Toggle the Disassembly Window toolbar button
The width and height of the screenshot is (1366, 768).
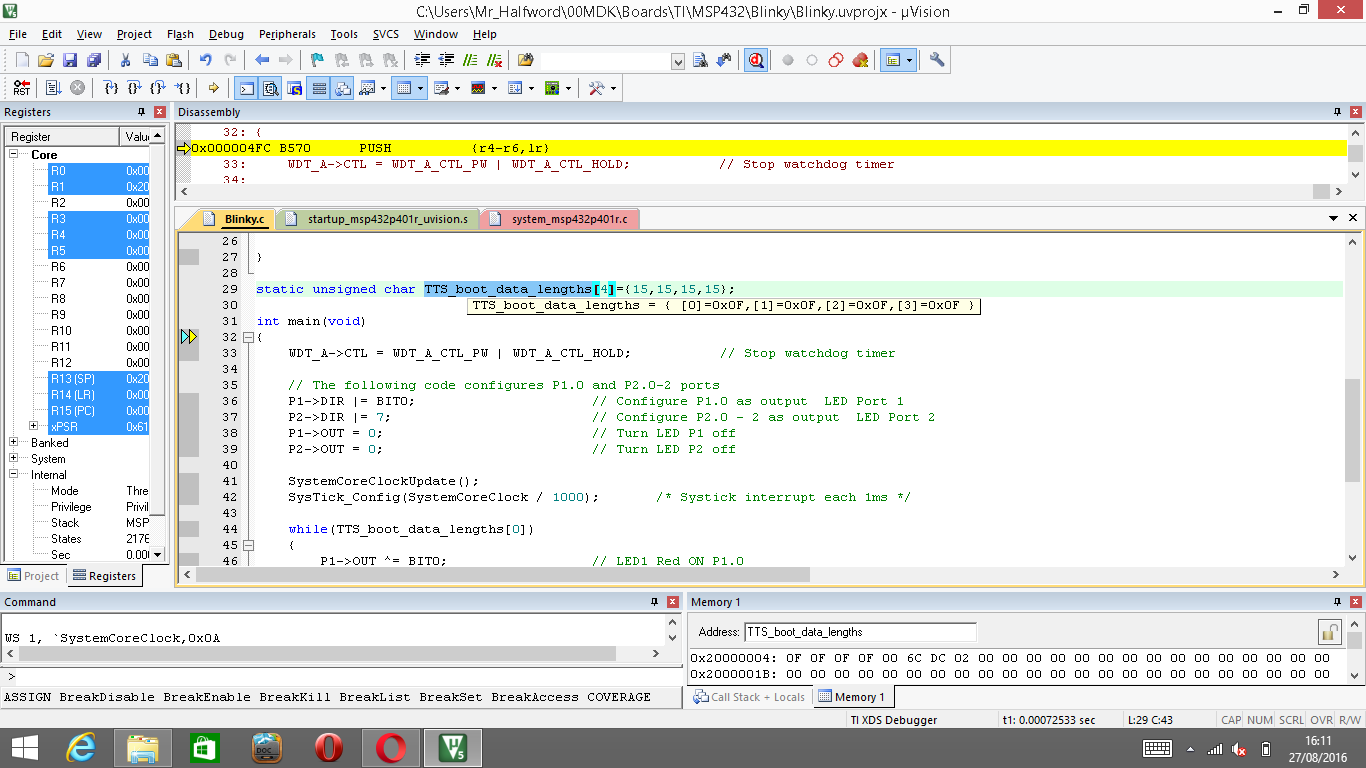270,88
